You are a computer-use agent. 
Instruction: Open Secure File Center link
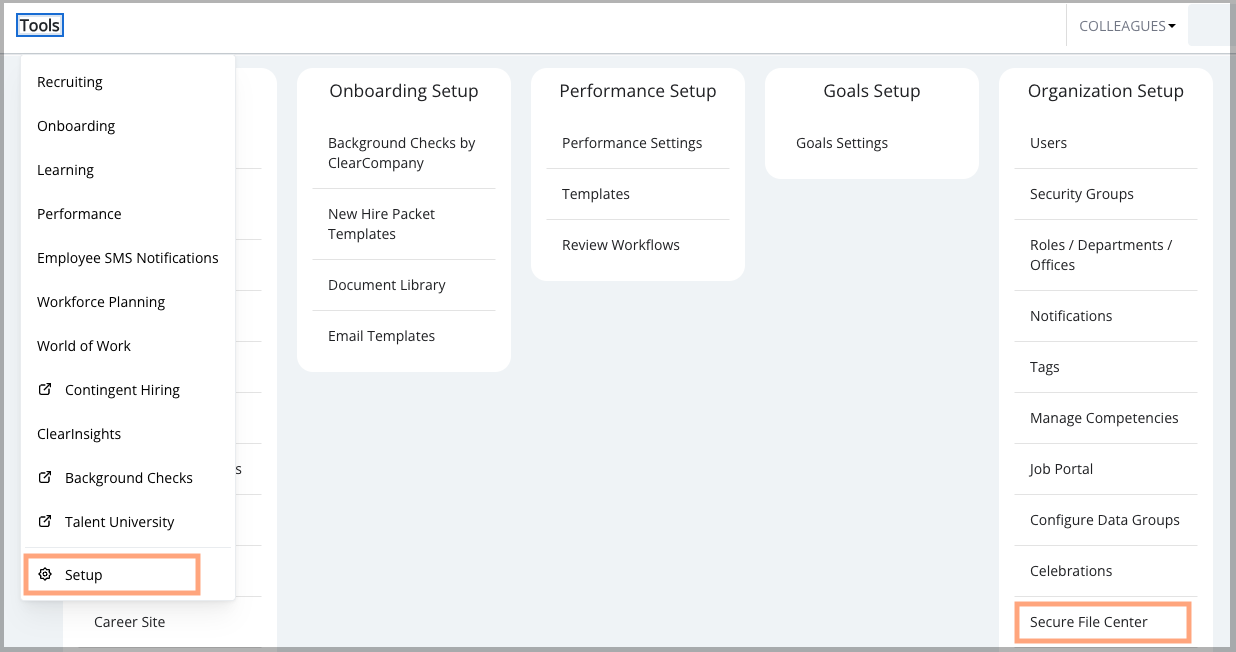coord(1089,622)
